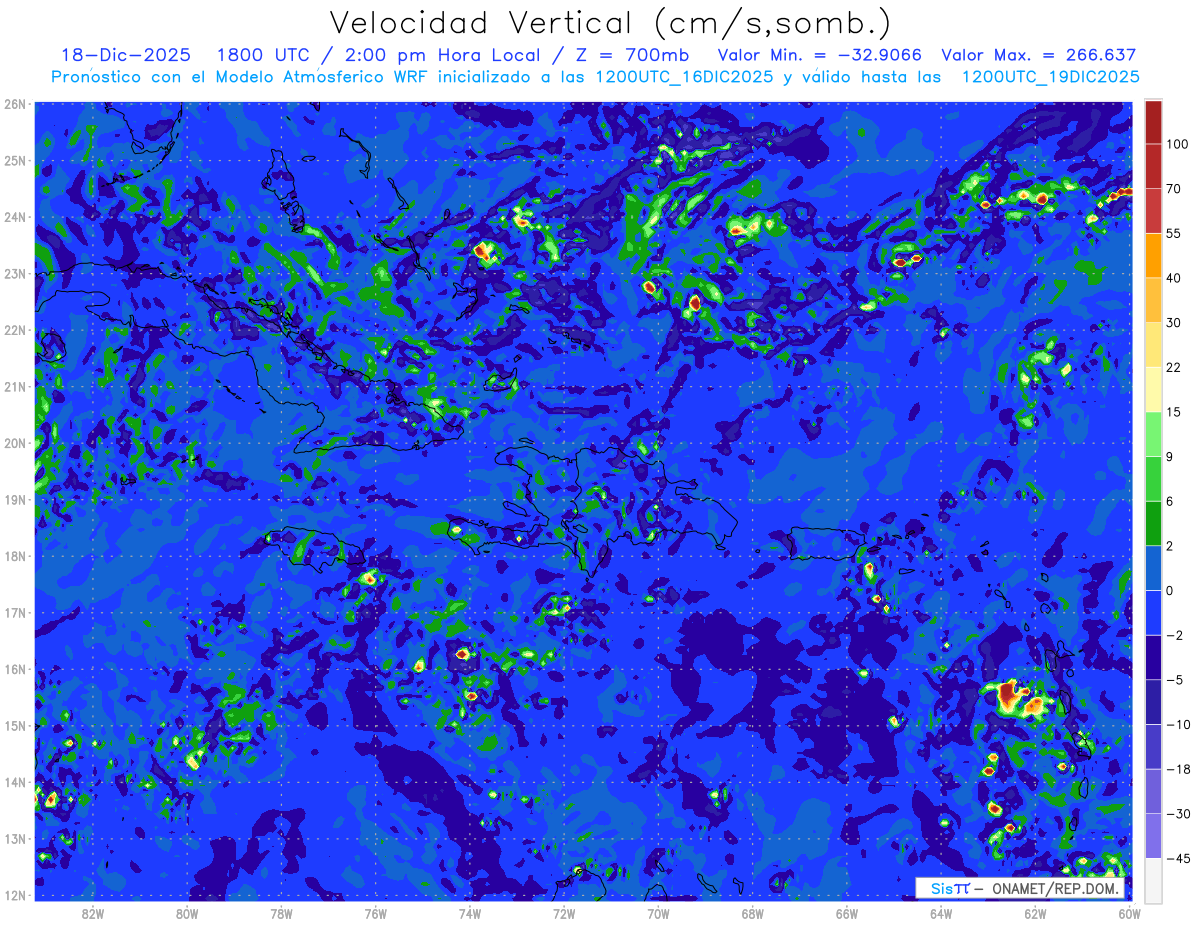This screenshot has height=927, width=1200.
Task: Select the dark red swatch above 100
Action: tap(1153, 122)
